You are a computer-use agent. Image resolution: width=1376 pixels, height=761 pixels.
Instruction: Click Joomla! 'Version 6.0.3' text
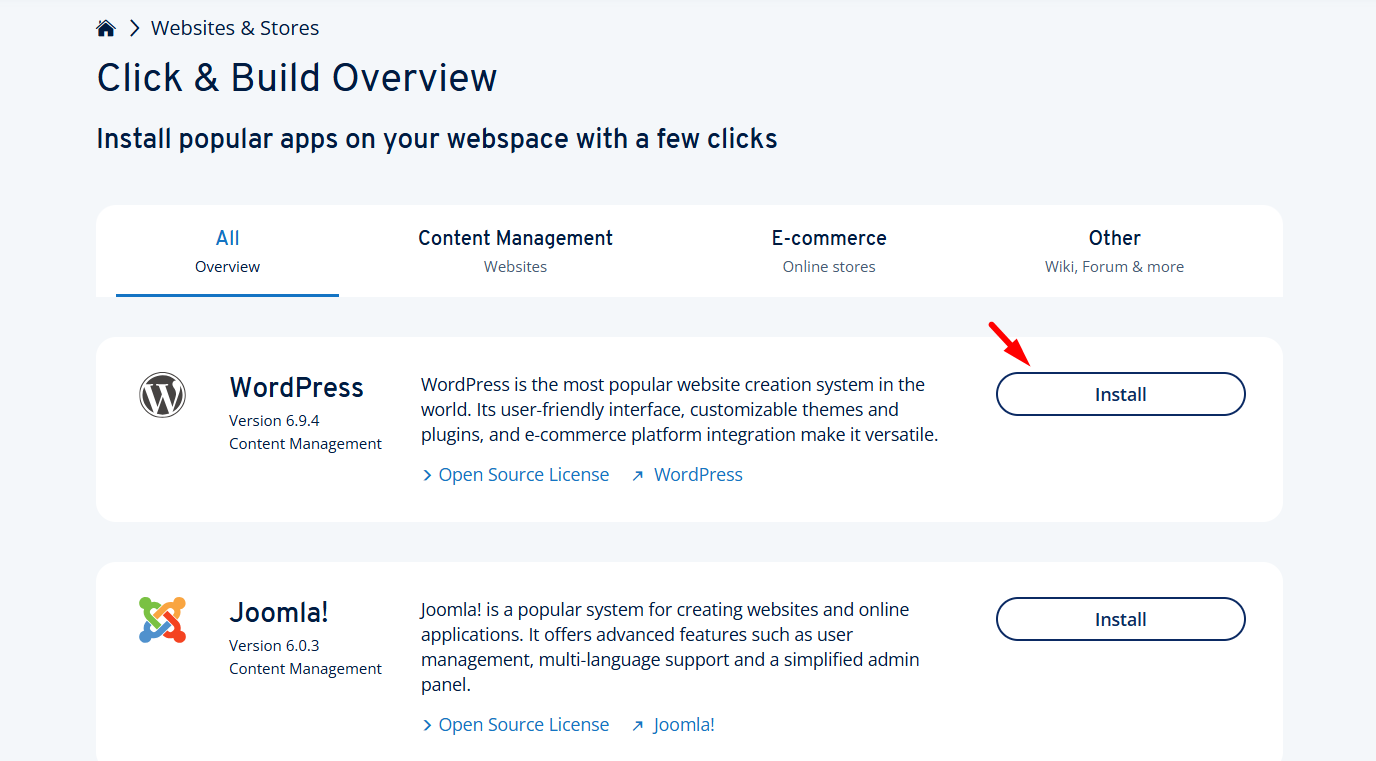point(274,645)
